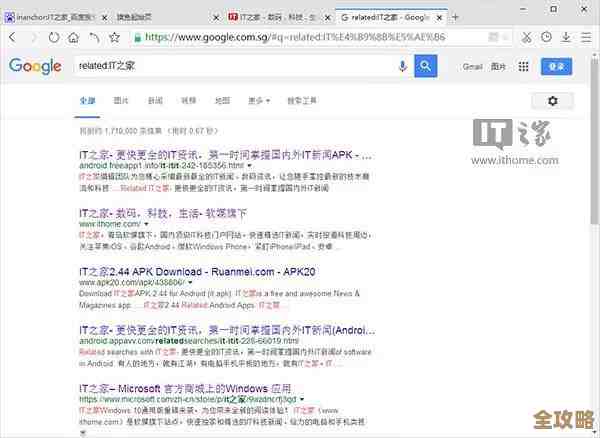Viewport: 600px width, 438px height.
Task: Go back with the browser back arrow
Action: (x=13, y=37)
